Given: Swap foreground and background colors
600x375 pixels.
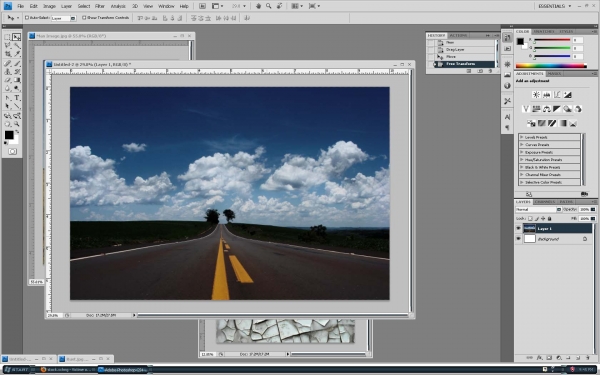Looking at the screenshot, I should (x=17, y=132).
